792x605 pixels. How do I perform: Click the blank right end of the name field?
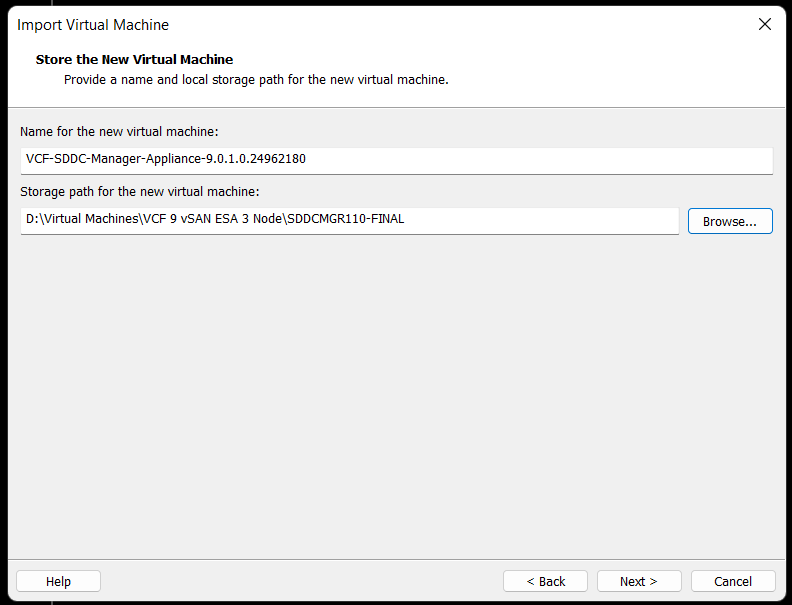pos(600,159)
